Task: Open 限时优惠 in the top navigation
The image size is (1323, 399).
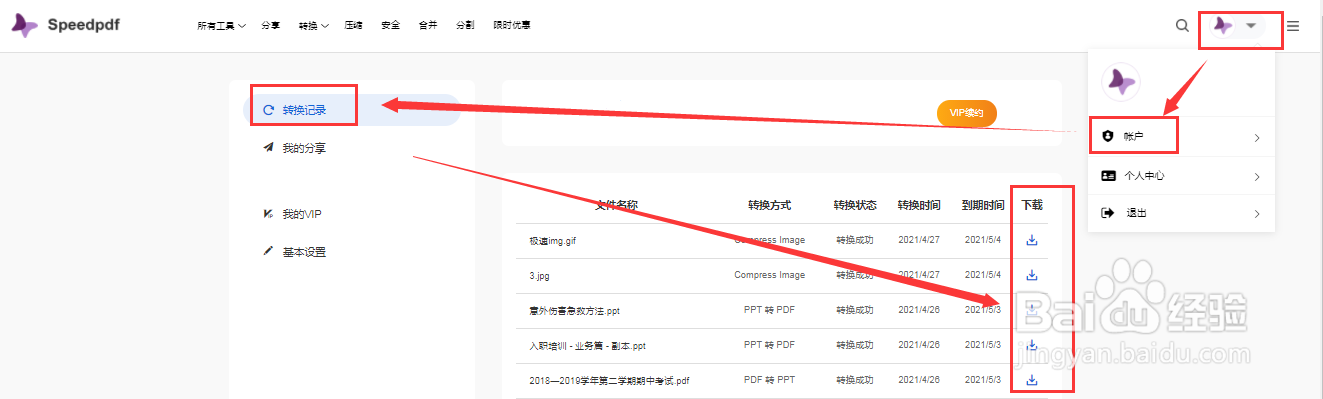Action: coord(512,26)
